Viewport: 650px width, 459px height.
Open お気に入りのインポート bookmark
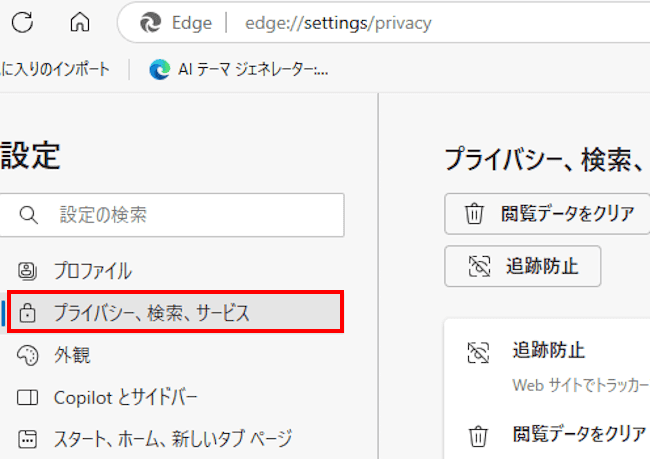pyautogui.click(x=55, y=69)
